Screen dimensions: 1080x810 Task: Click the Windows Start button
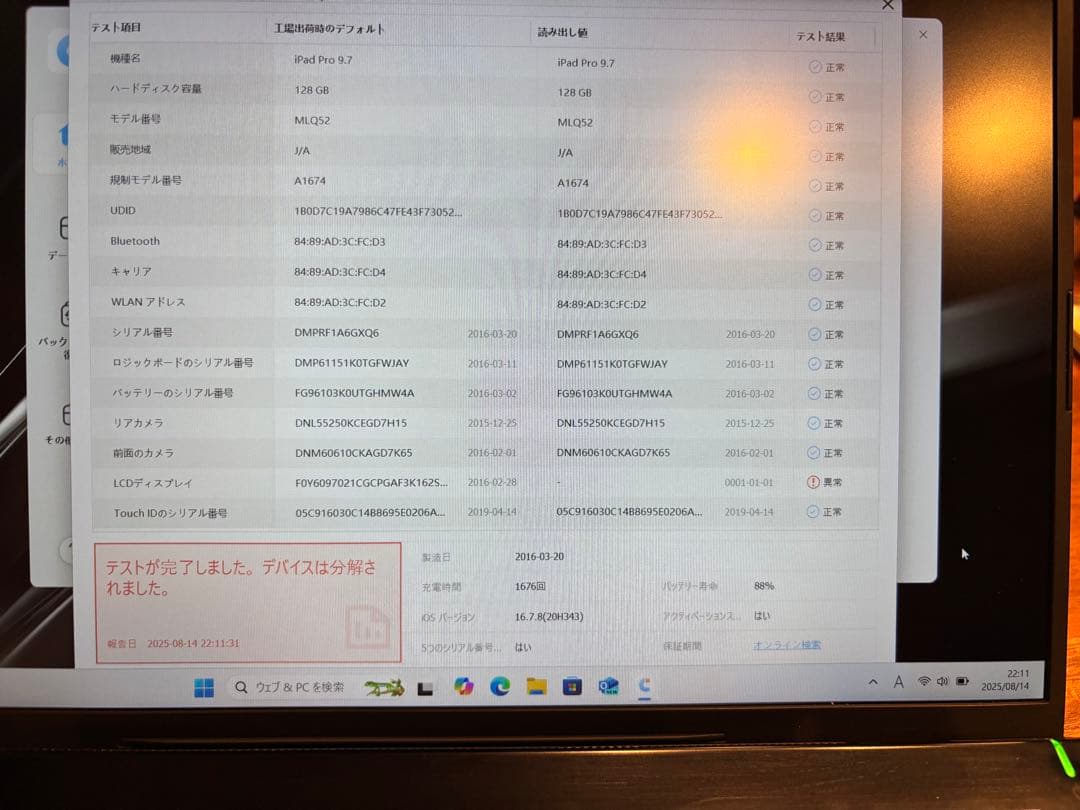point(203,687)
